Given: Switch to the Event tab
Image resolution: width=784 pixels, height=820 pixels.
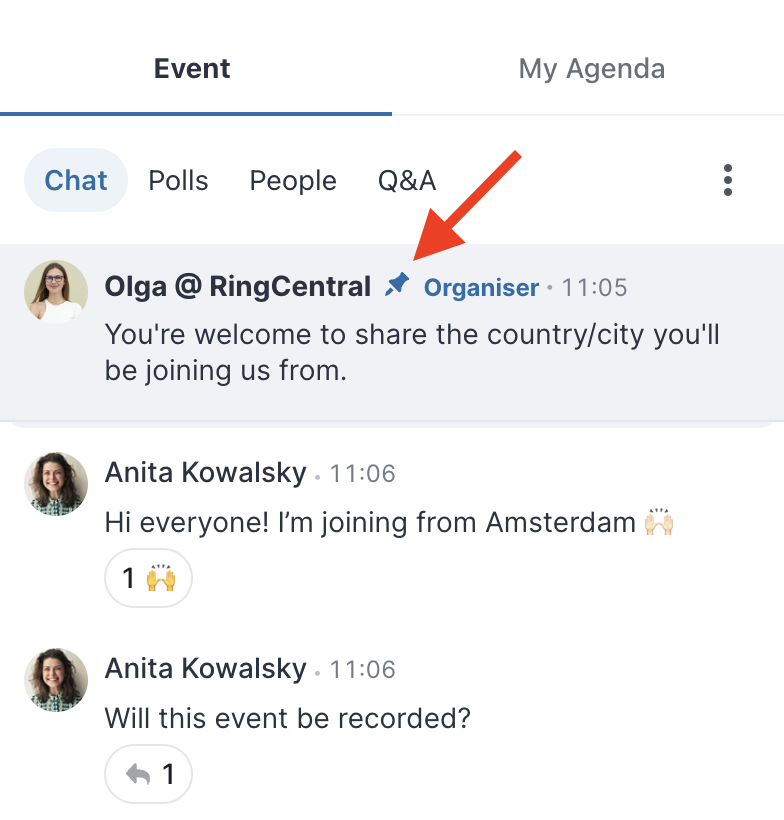Looking at the screenshot, I should tap(192, 69).
